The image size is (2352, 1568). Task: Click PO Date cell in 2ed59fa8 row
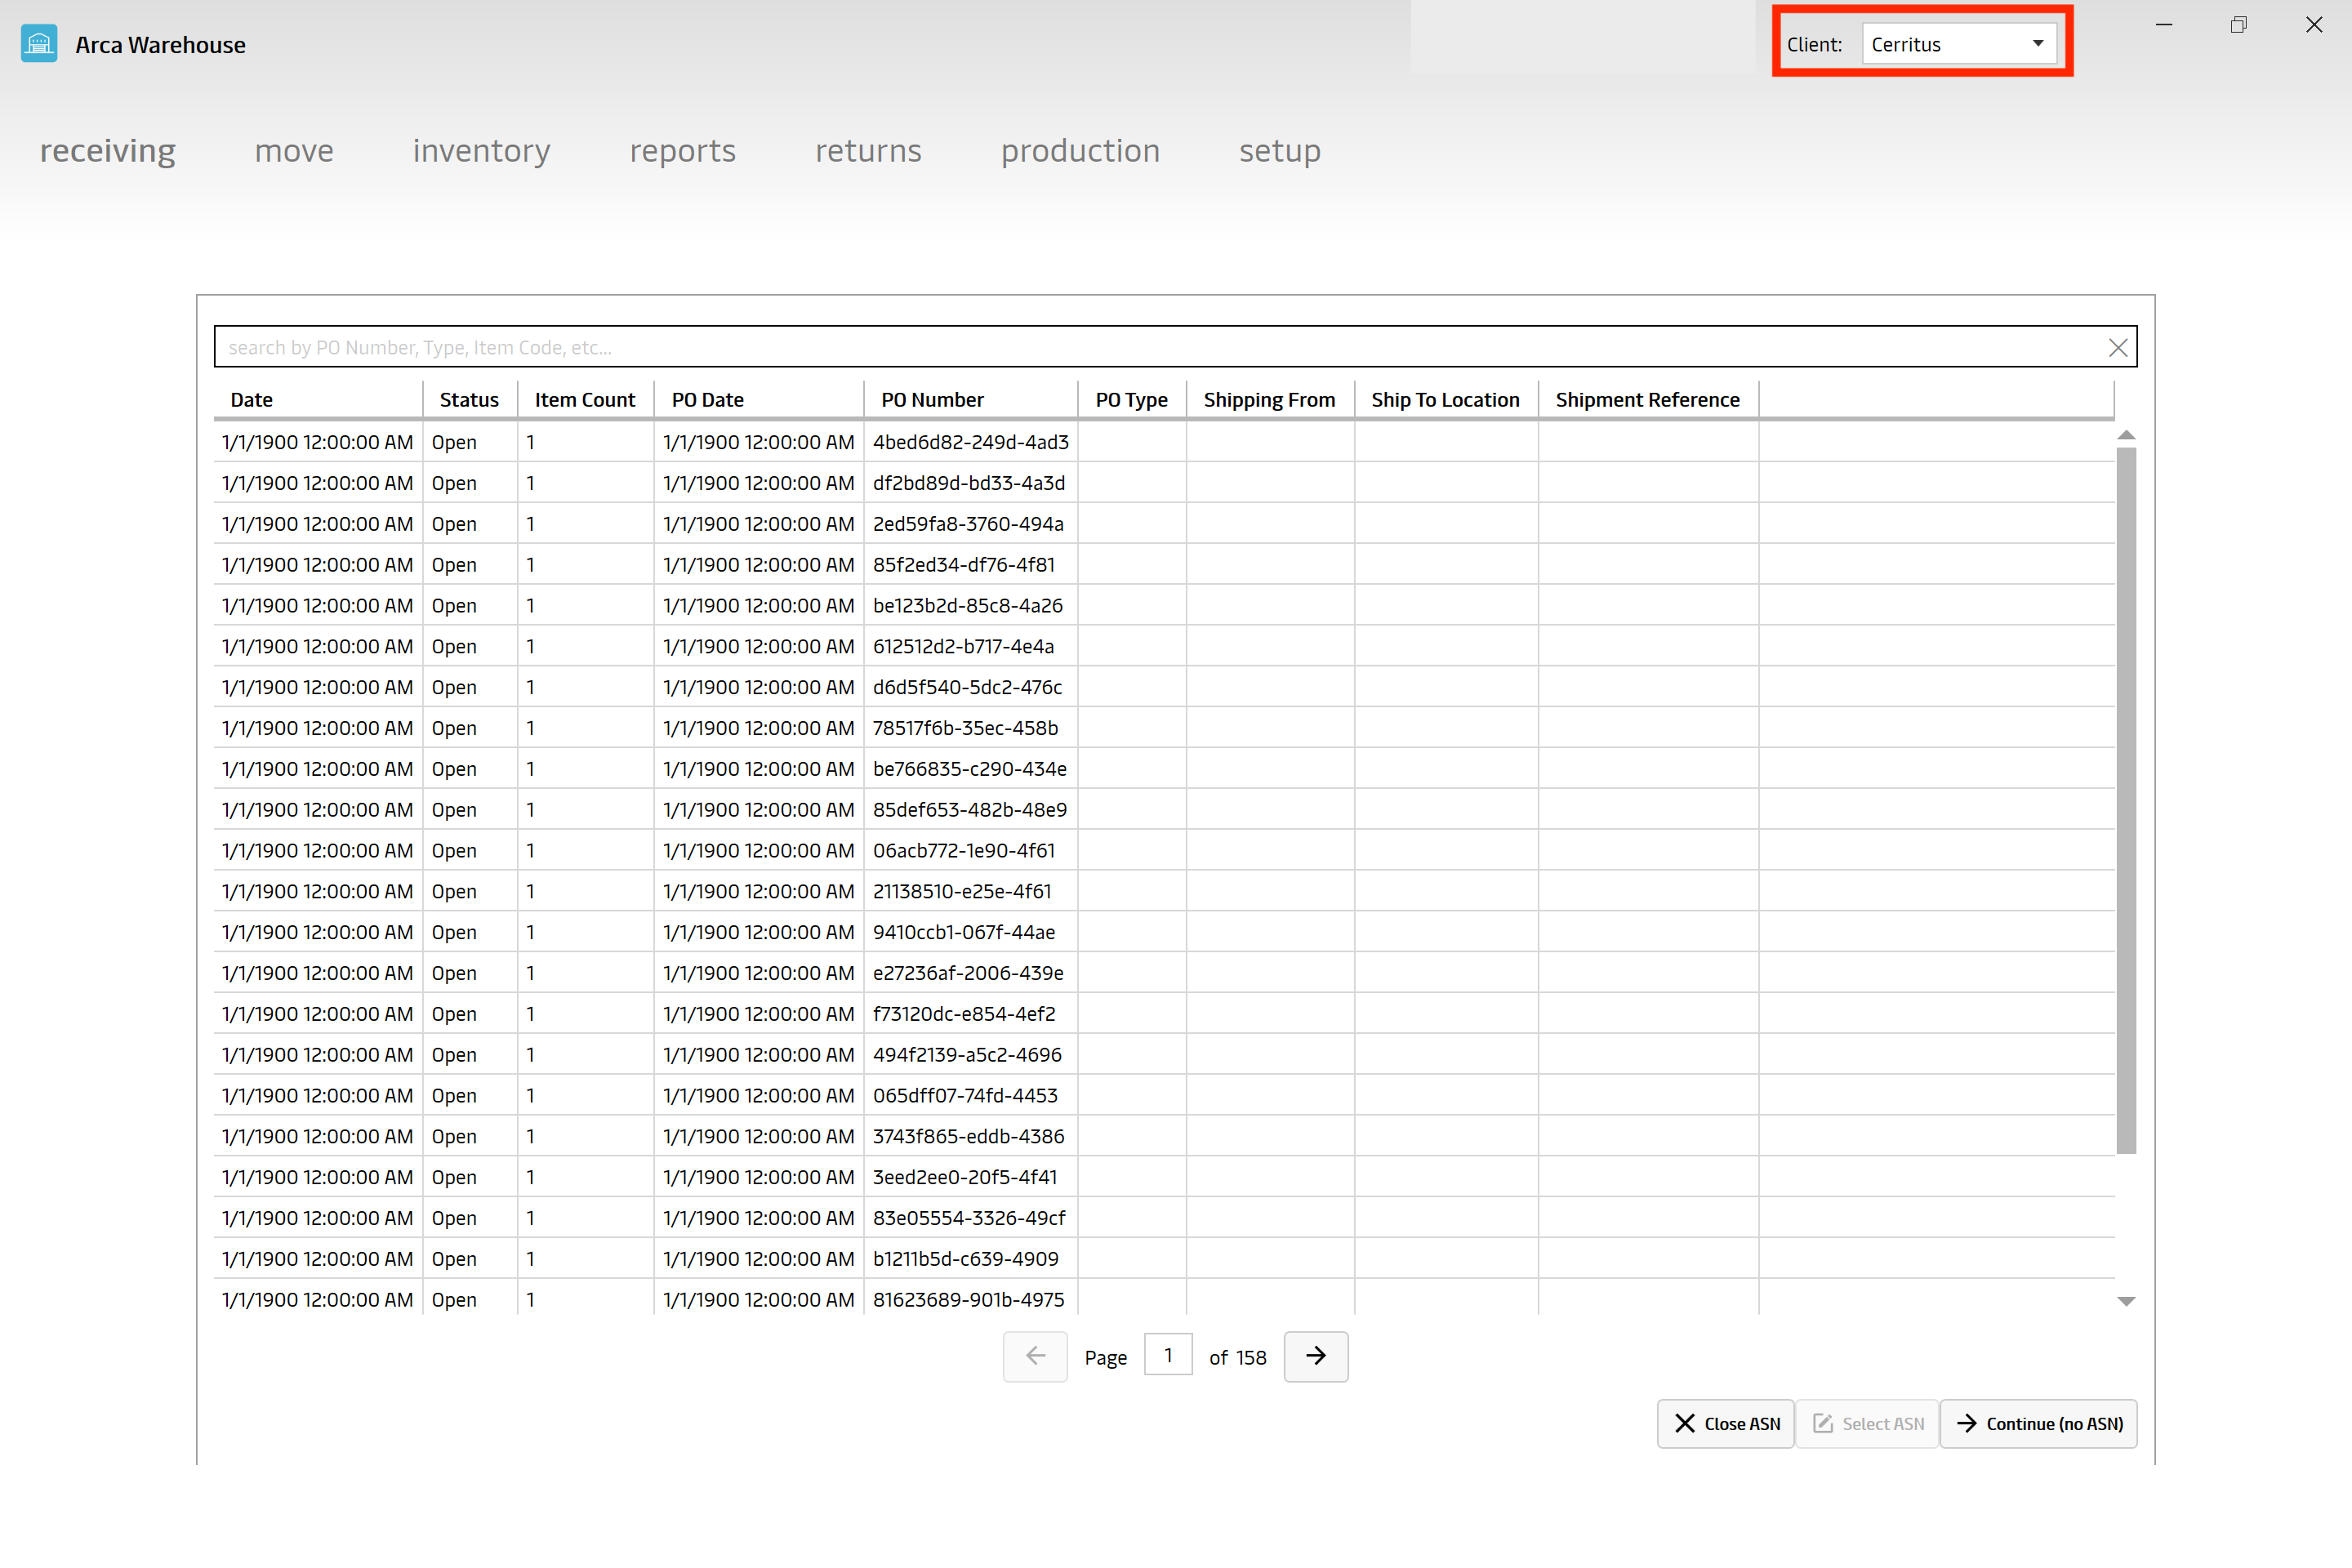click(759, 523)
